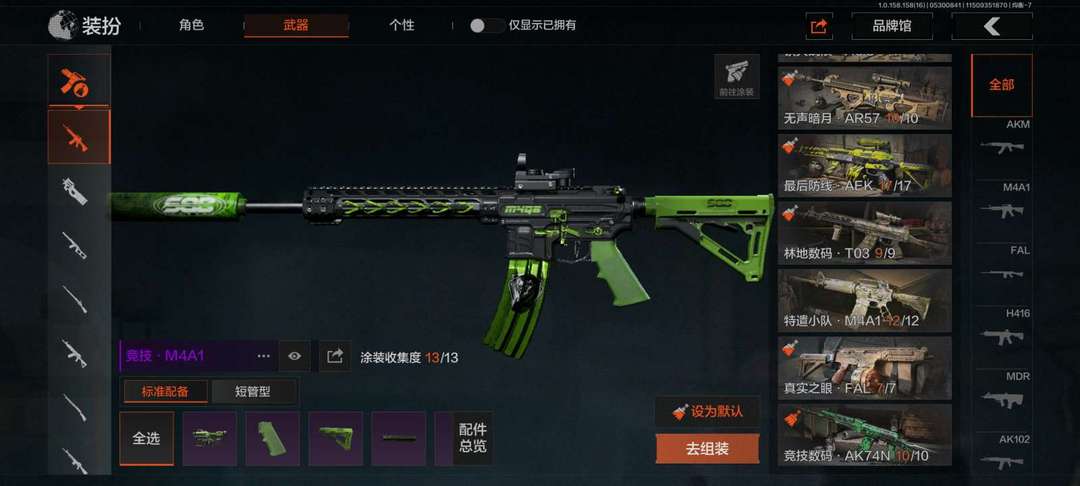Viewport: 1080px width, 486px height.
Task: Switch to the 个性 tab
Action: click(402, 26)
